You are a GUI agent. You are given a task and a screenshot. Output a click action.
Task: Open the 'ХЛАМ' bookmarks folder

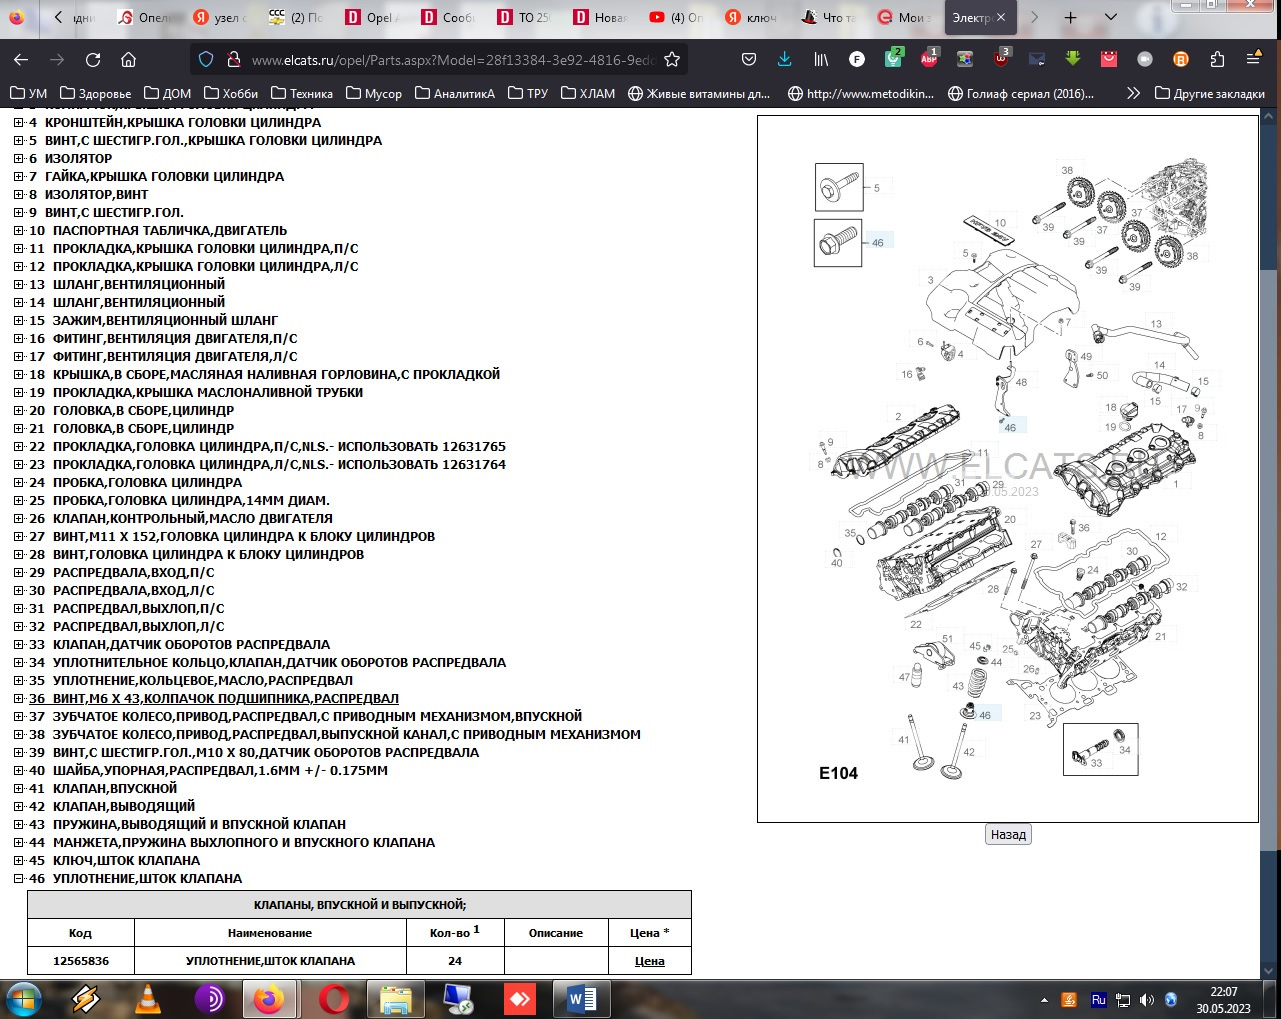tap(588, 93)
